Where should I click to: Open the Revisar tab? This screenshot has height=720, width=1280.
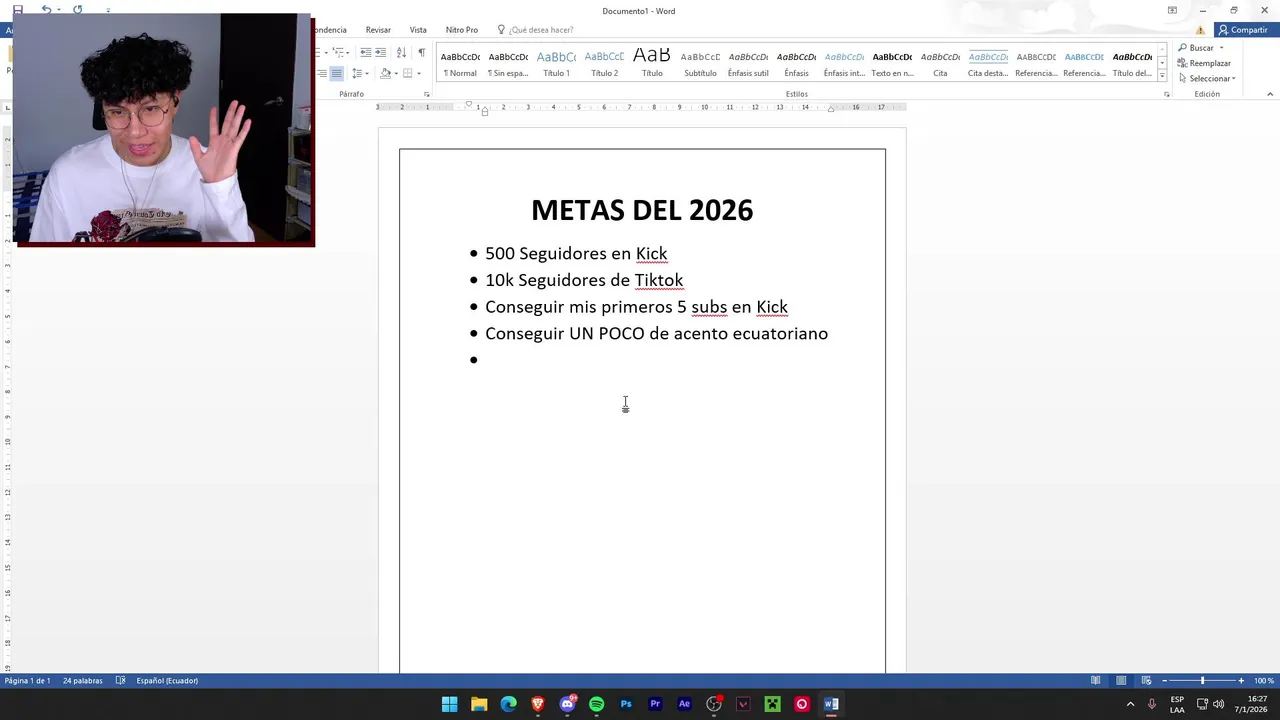378,30
